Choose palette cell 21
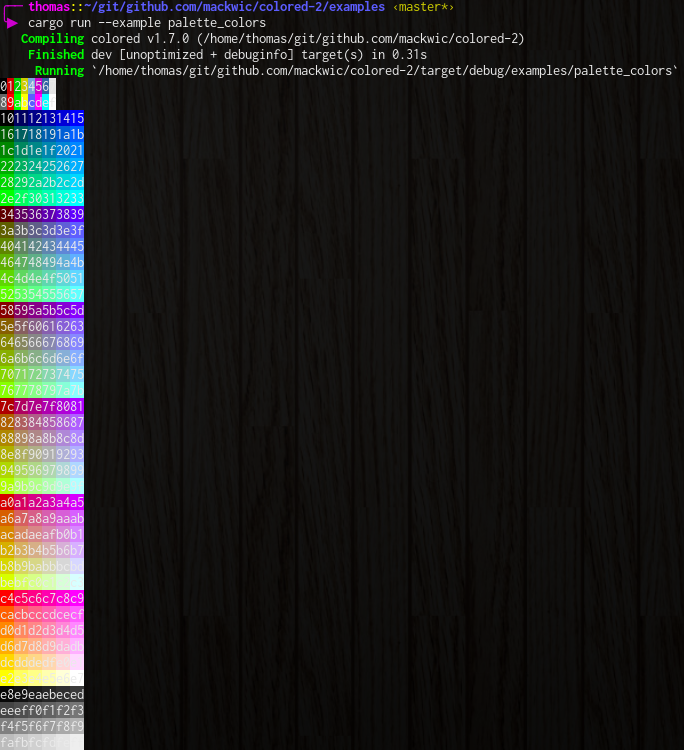The width and height of the screenshot is (684, 750). click(77, 150)
